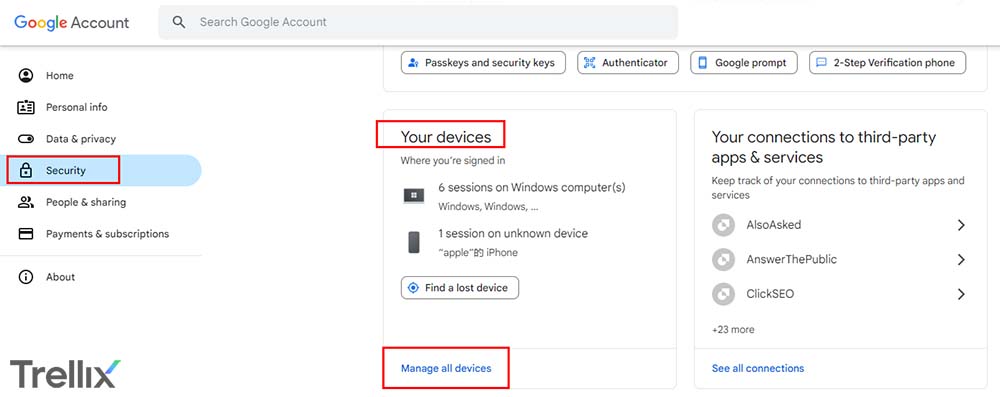The width and height of the screenshot is (1000, 397).
Task: Click the Data & privacy toggle icon
Action: [x=26, y=139]
